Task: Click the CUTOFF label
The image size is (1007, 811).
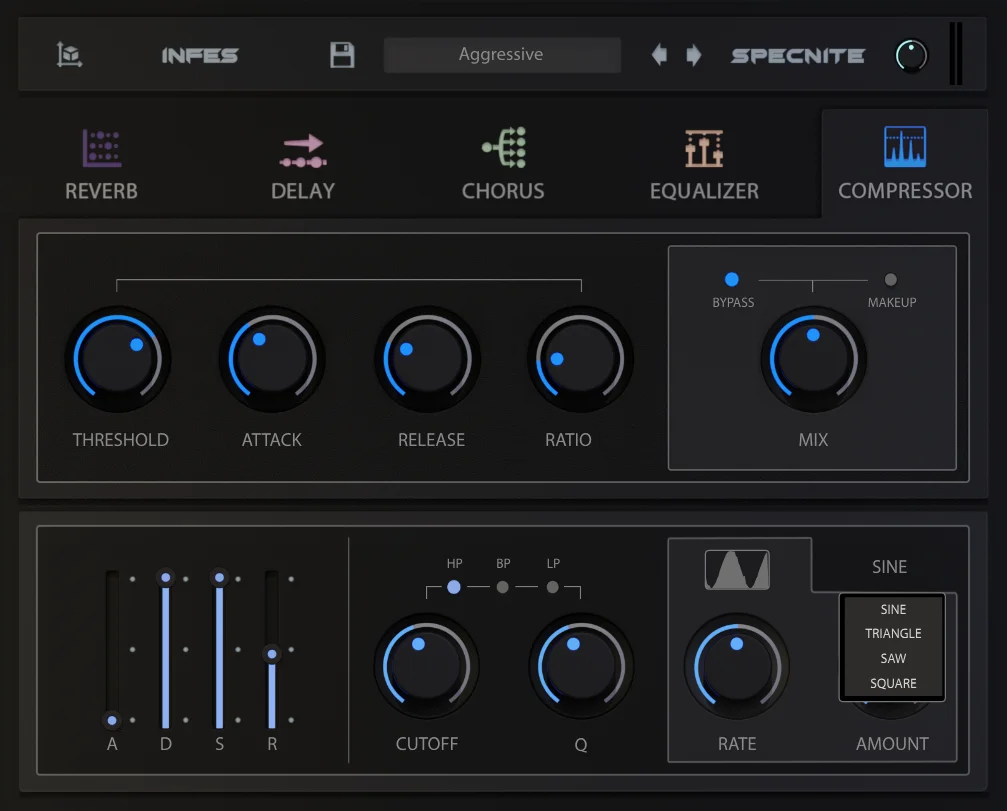Action: point(427,744)
